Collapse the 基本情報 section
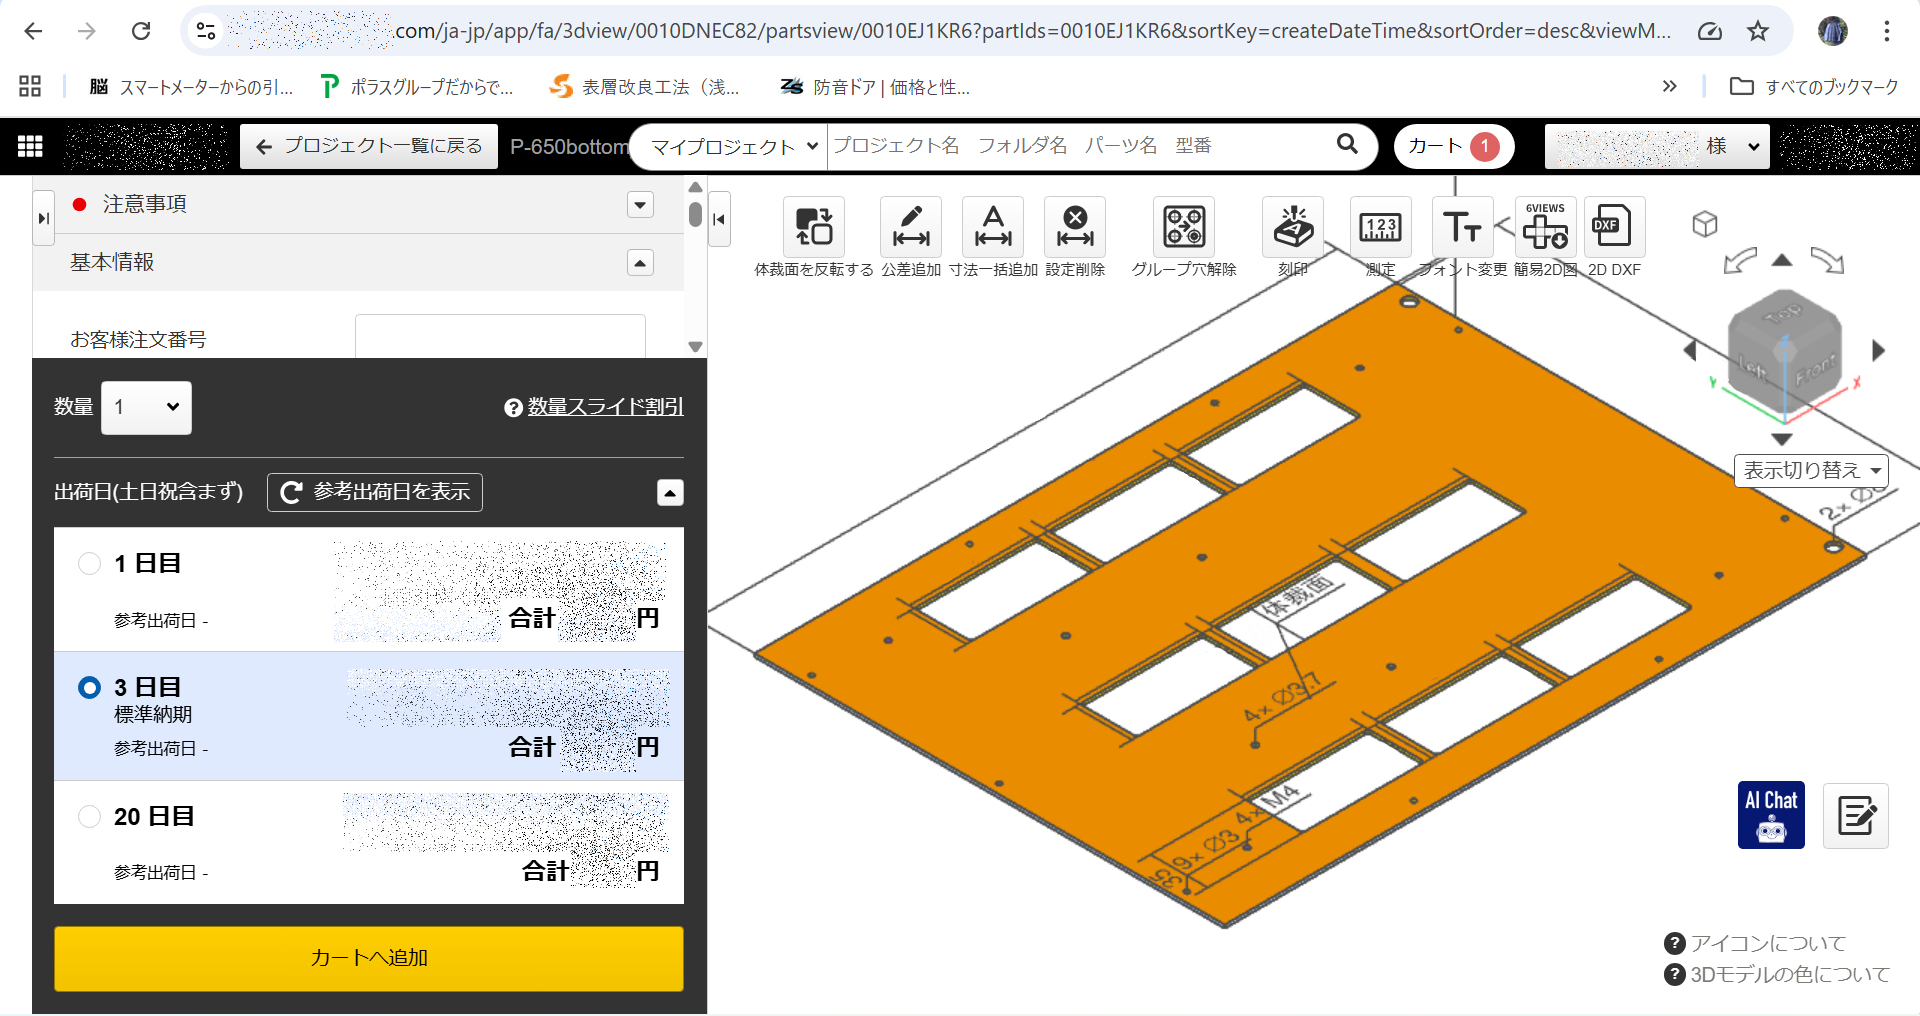The image size is (1920, 1016). 640,263
